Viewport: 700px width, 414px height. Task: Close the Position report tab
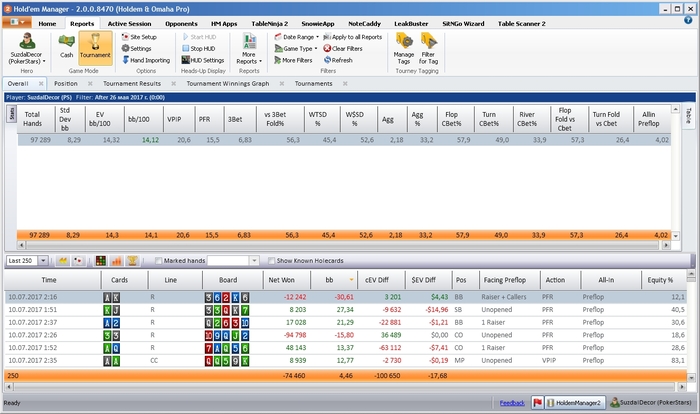[x=90, y=84]
